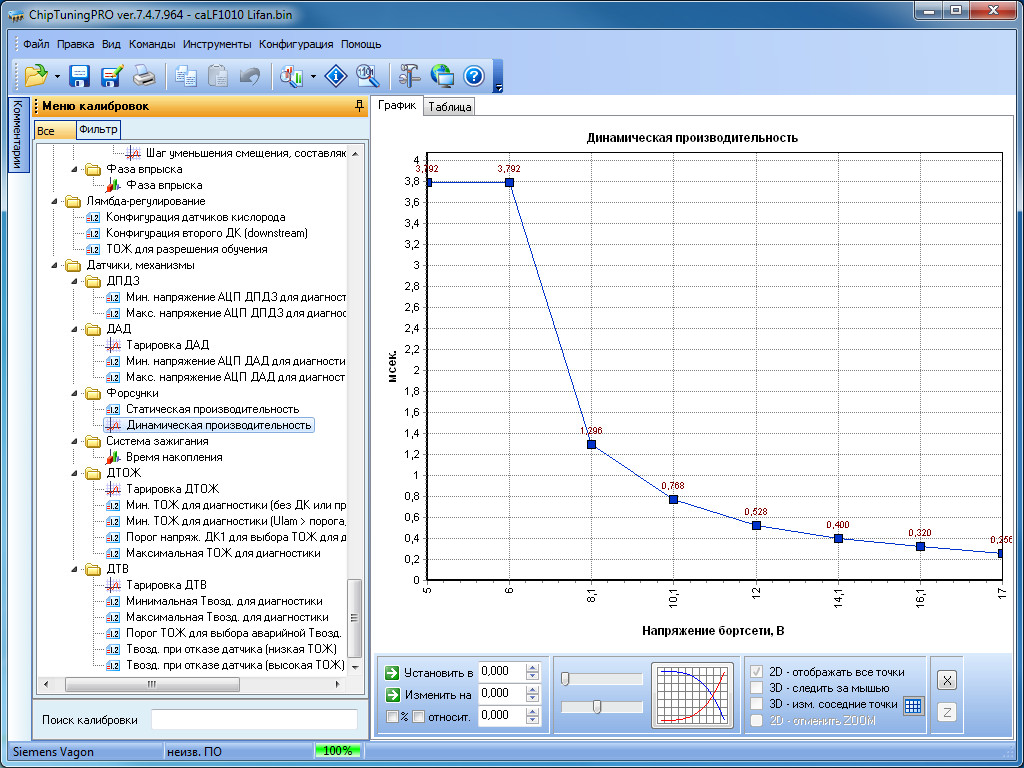Click the blue floppy disk Save icon
Viewport: 1024px width, 768px height.
pos(80,75)
